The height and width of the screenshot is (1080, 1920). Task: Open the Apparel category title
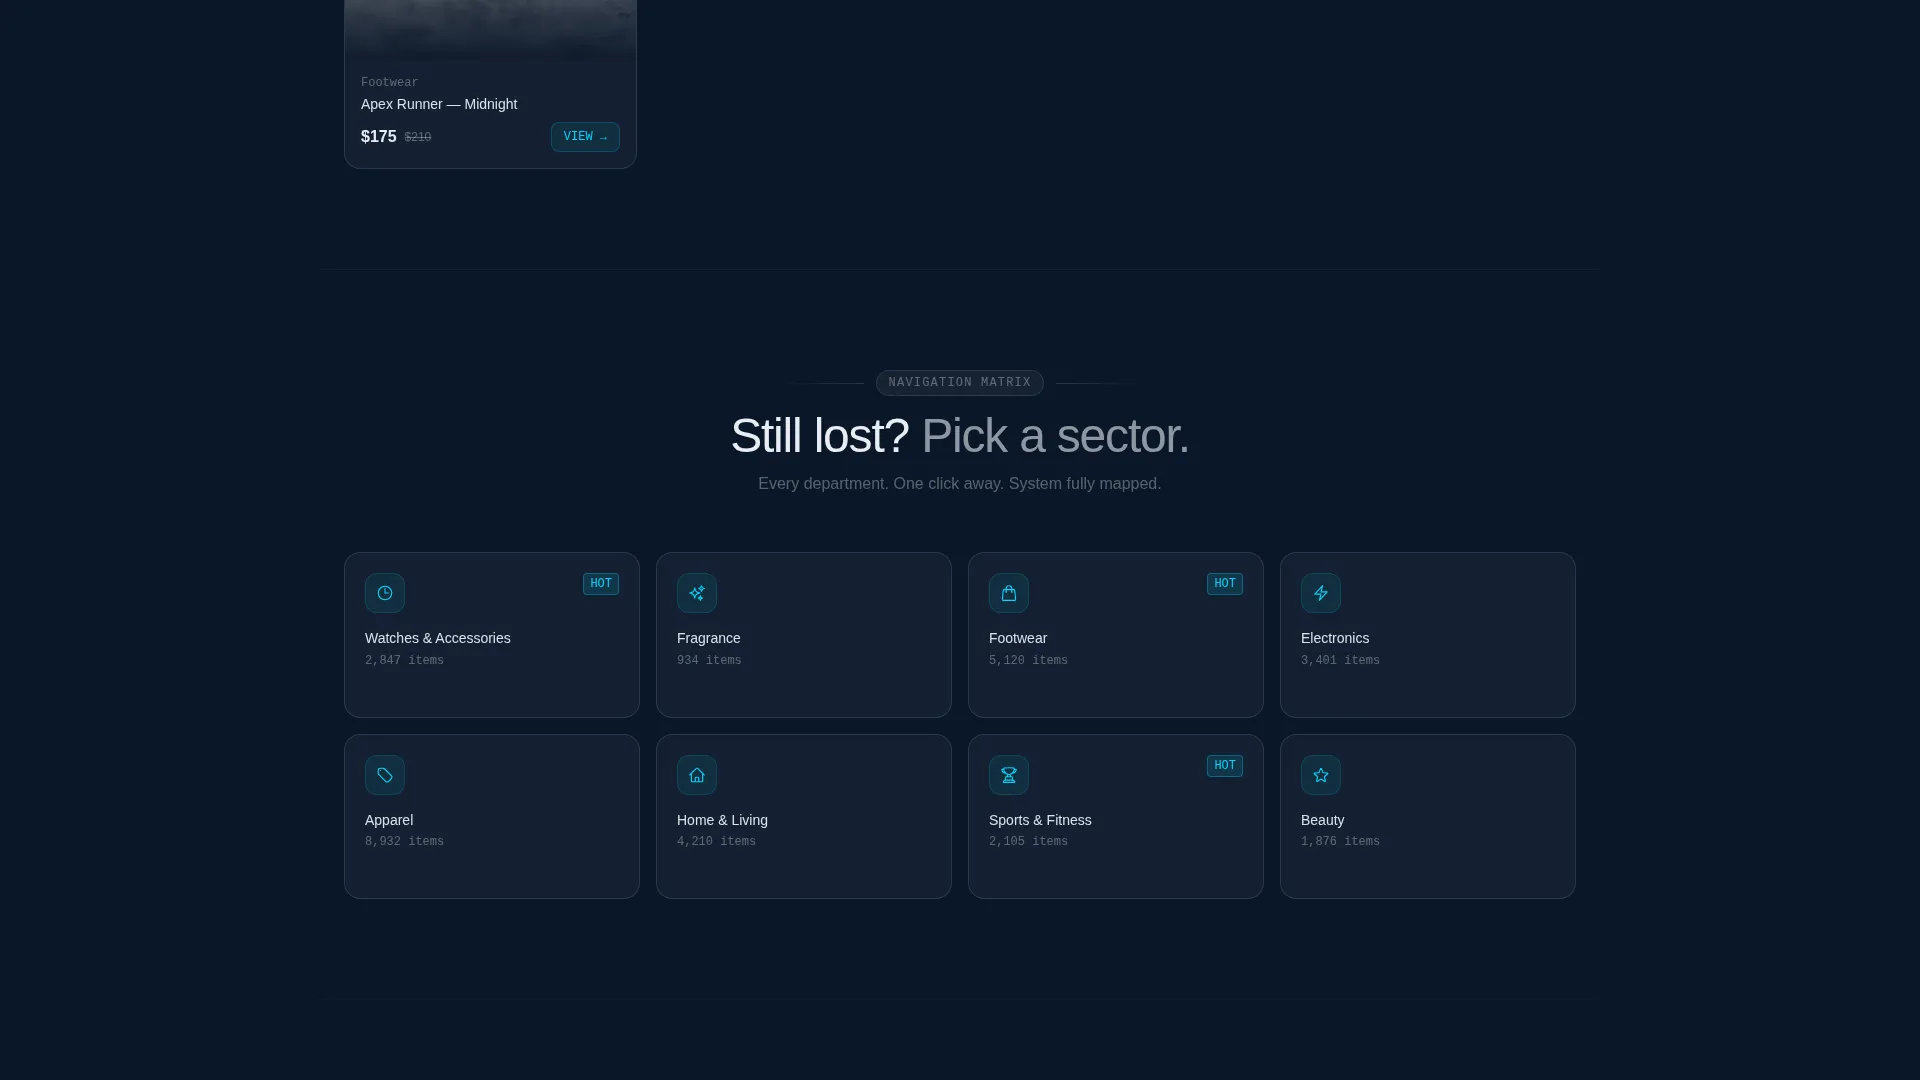pos(389,820)
